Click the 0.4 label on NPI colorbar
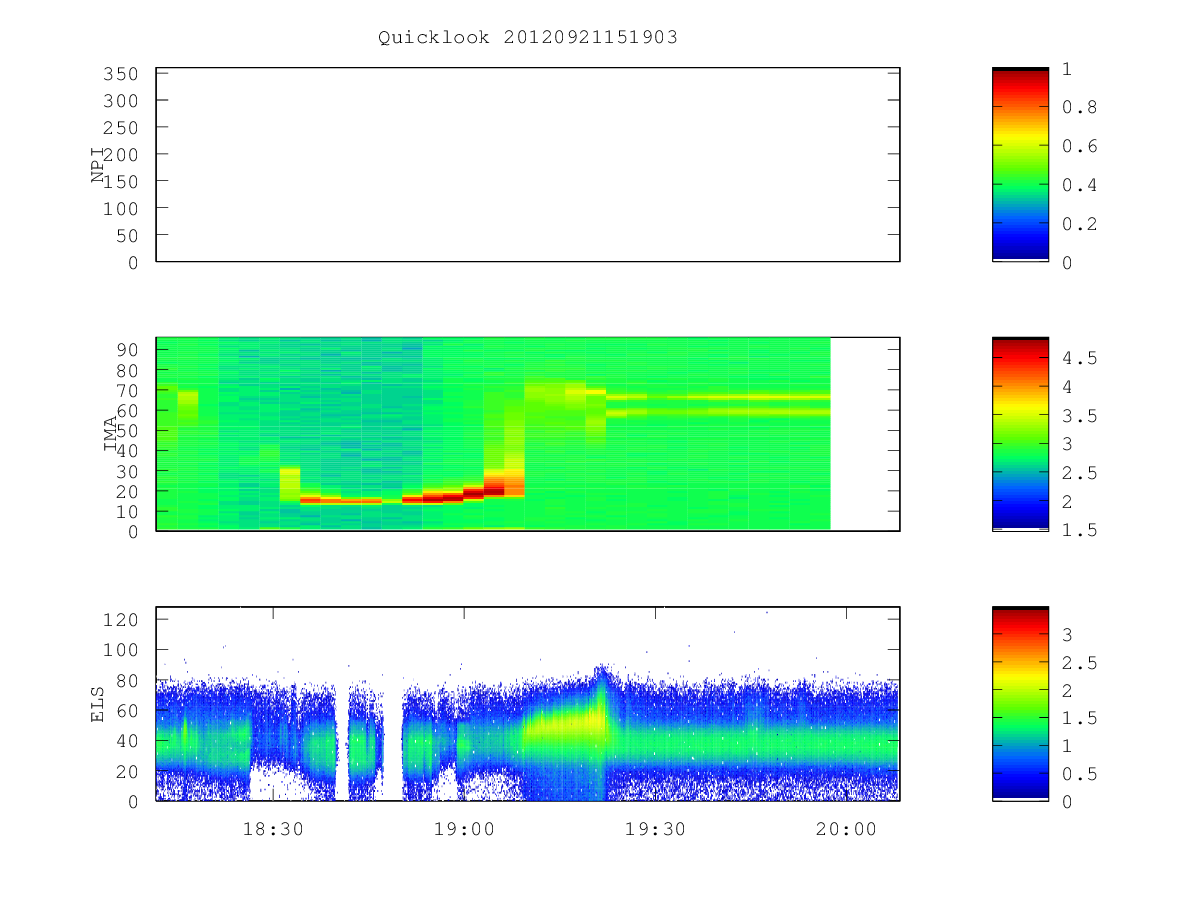 [1079, 185]
